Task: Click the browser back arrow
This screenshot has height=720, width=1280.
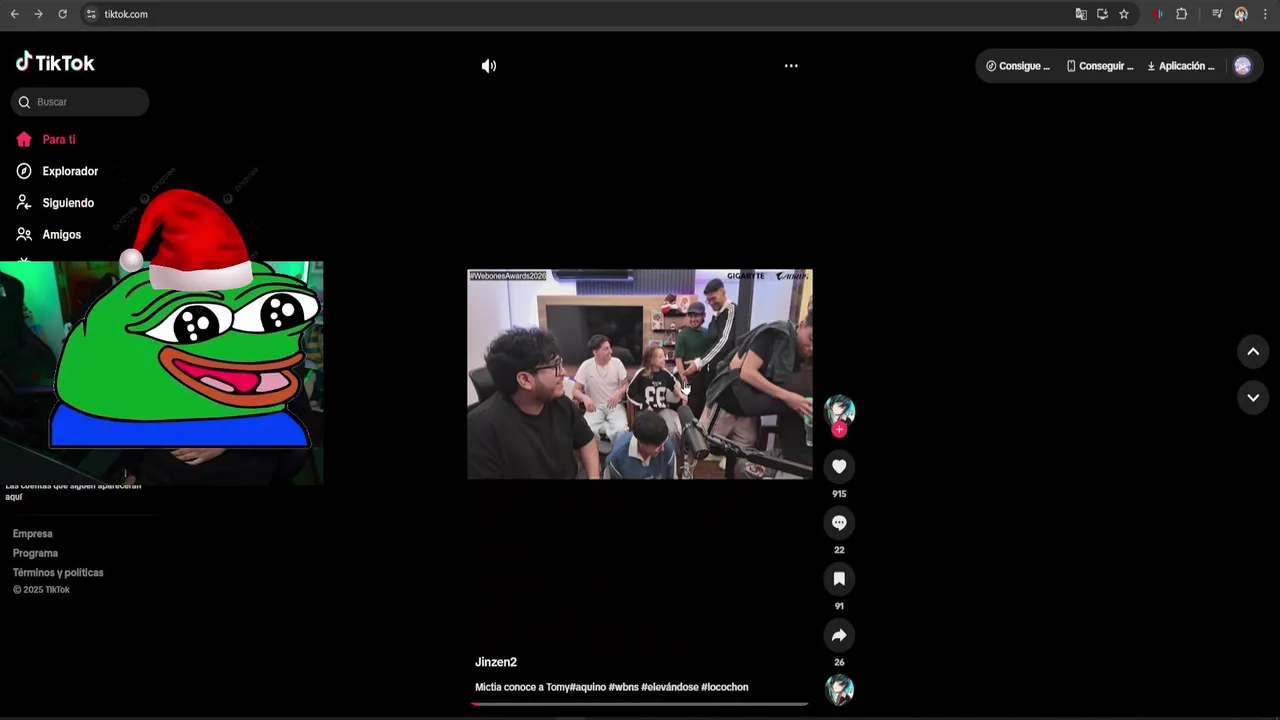Action: click(x=14, y=14)
